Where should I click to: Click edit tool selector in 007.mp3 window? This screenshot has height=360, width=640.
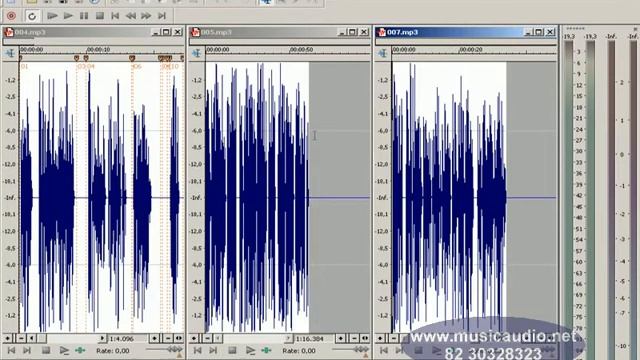coord(382,53)
